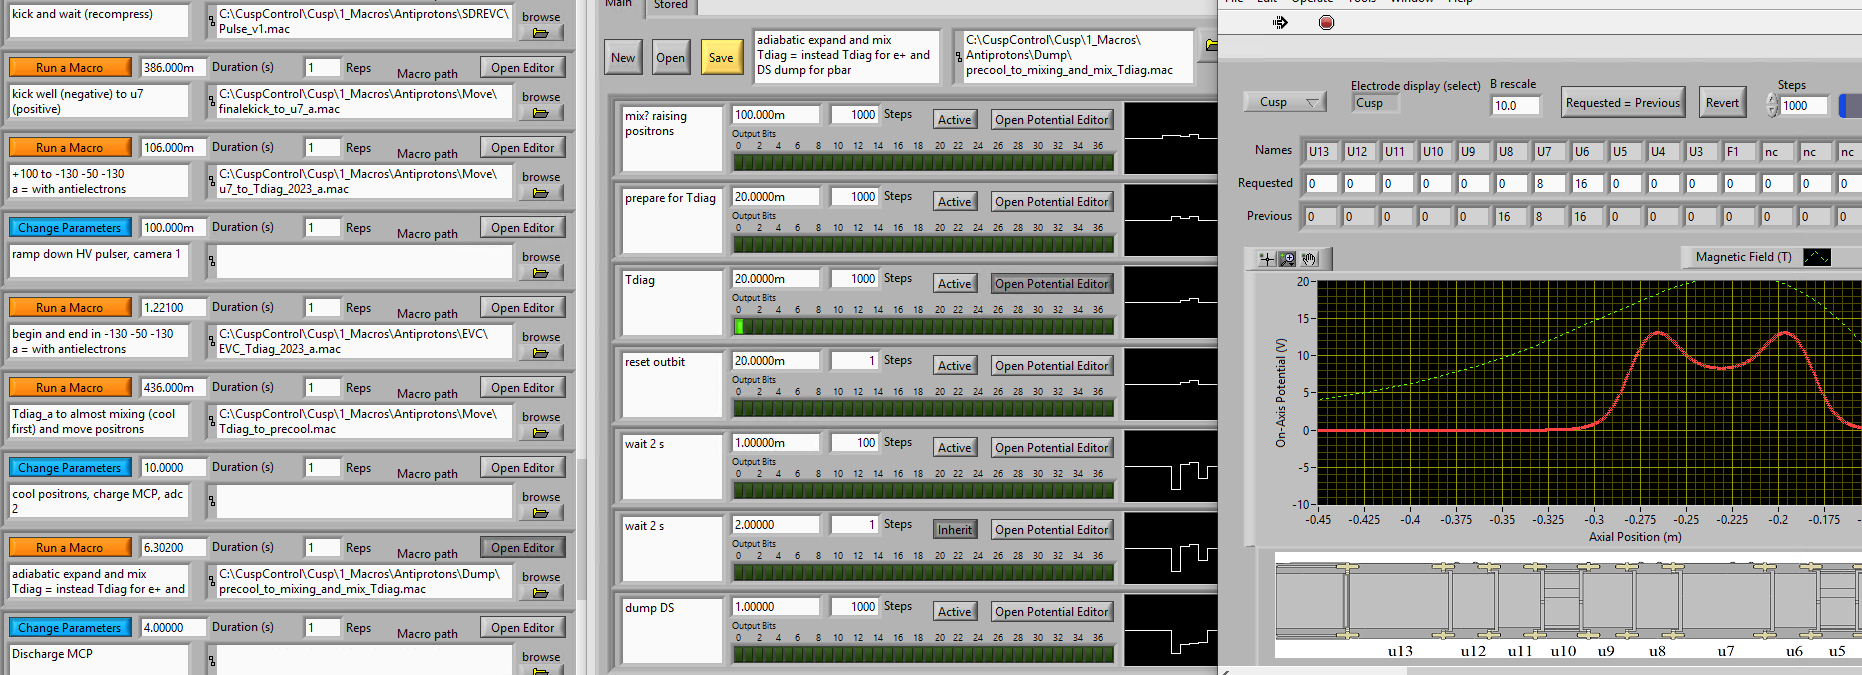Open Potential Editor for Tdiag row
The height and width of the screenshot is (675, 1862).
[1052, 283]
